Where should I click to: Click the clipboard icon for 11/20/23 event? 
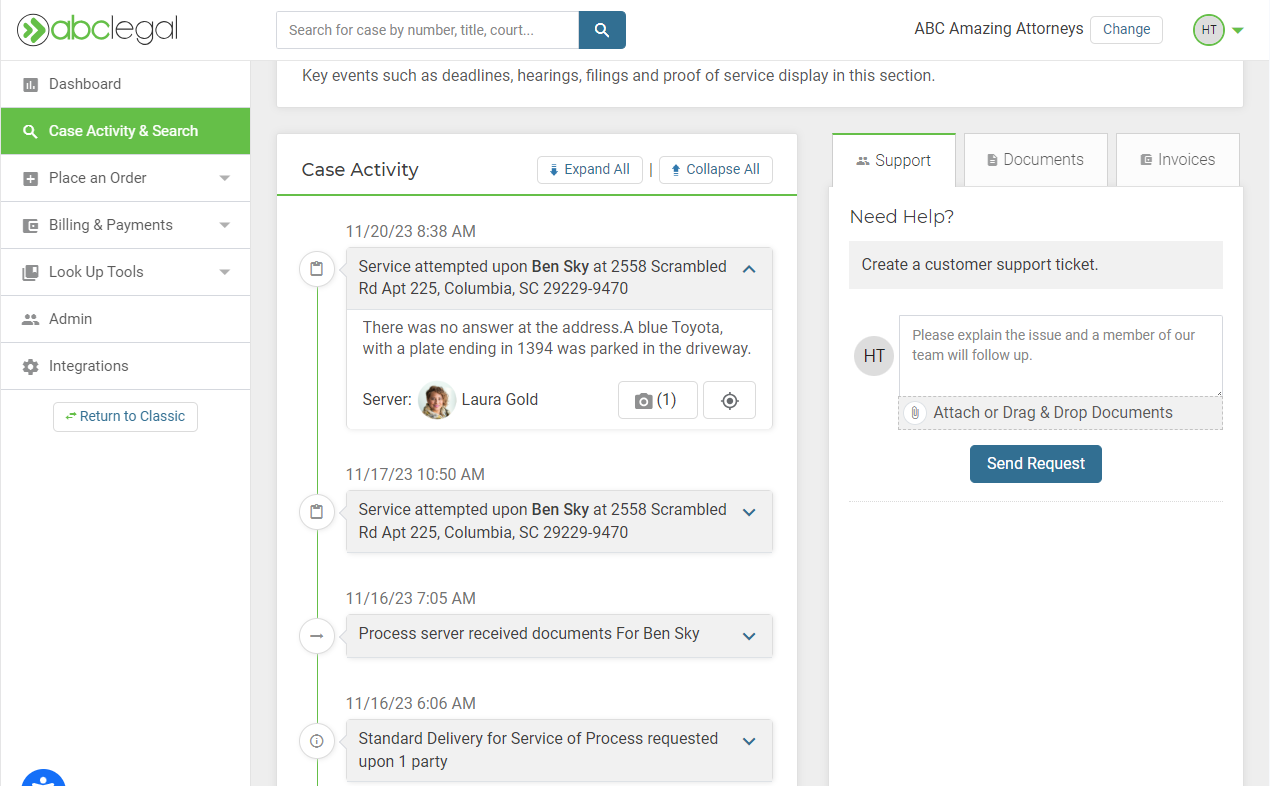pos(317,269)
